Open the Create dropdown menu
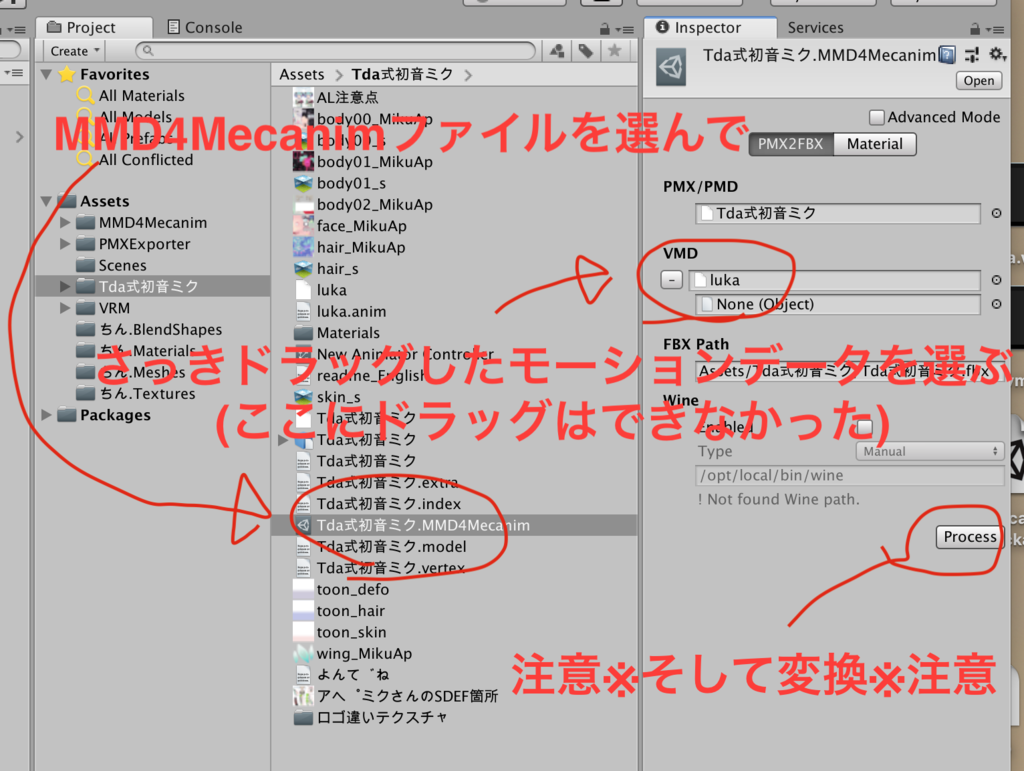 75,51
